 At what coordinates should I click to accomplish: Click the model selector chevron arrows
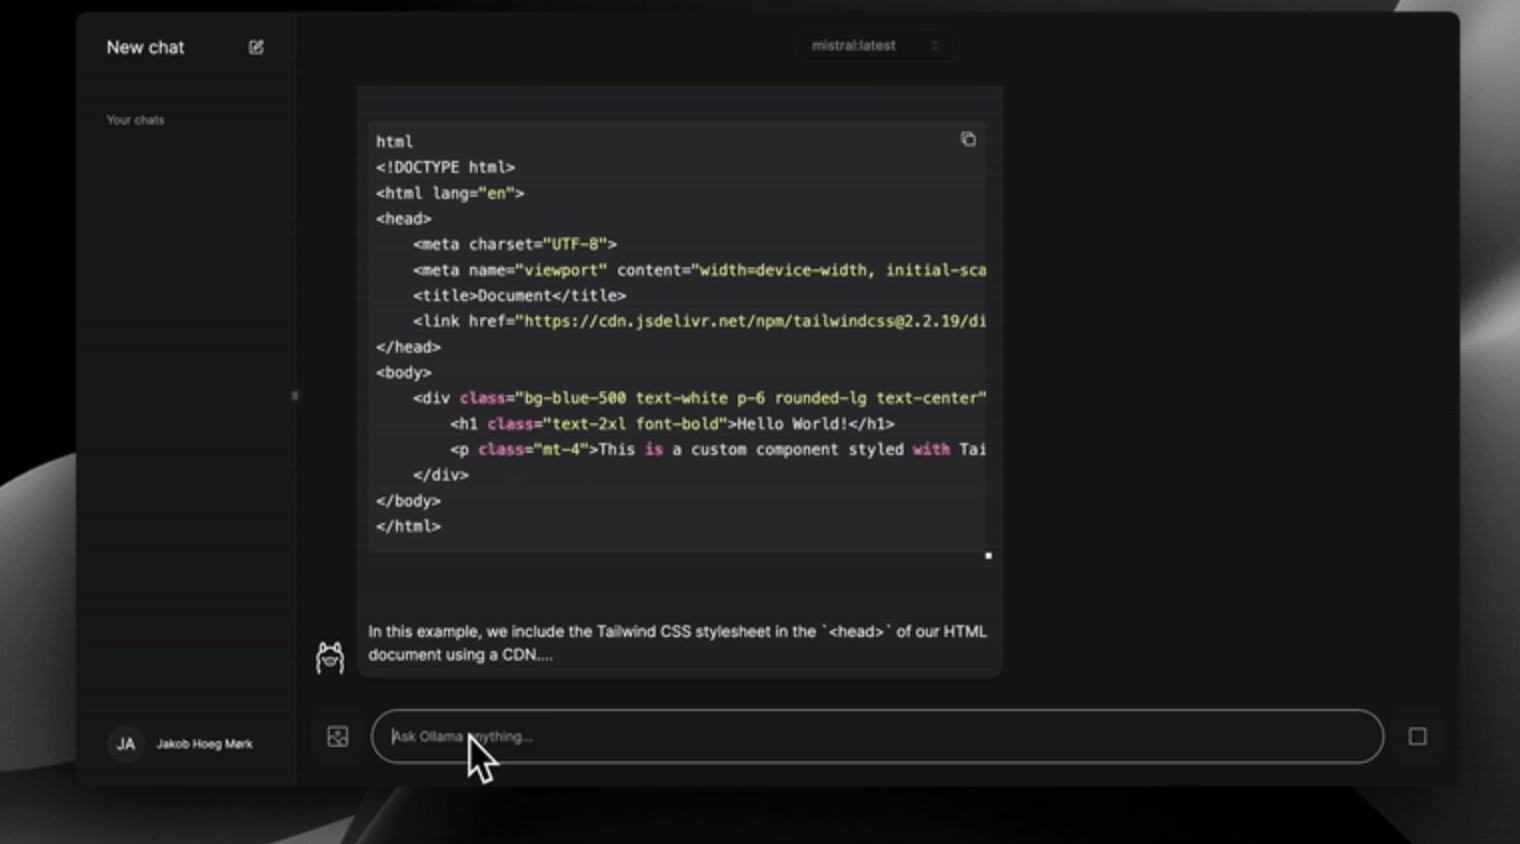coord(935,46)
